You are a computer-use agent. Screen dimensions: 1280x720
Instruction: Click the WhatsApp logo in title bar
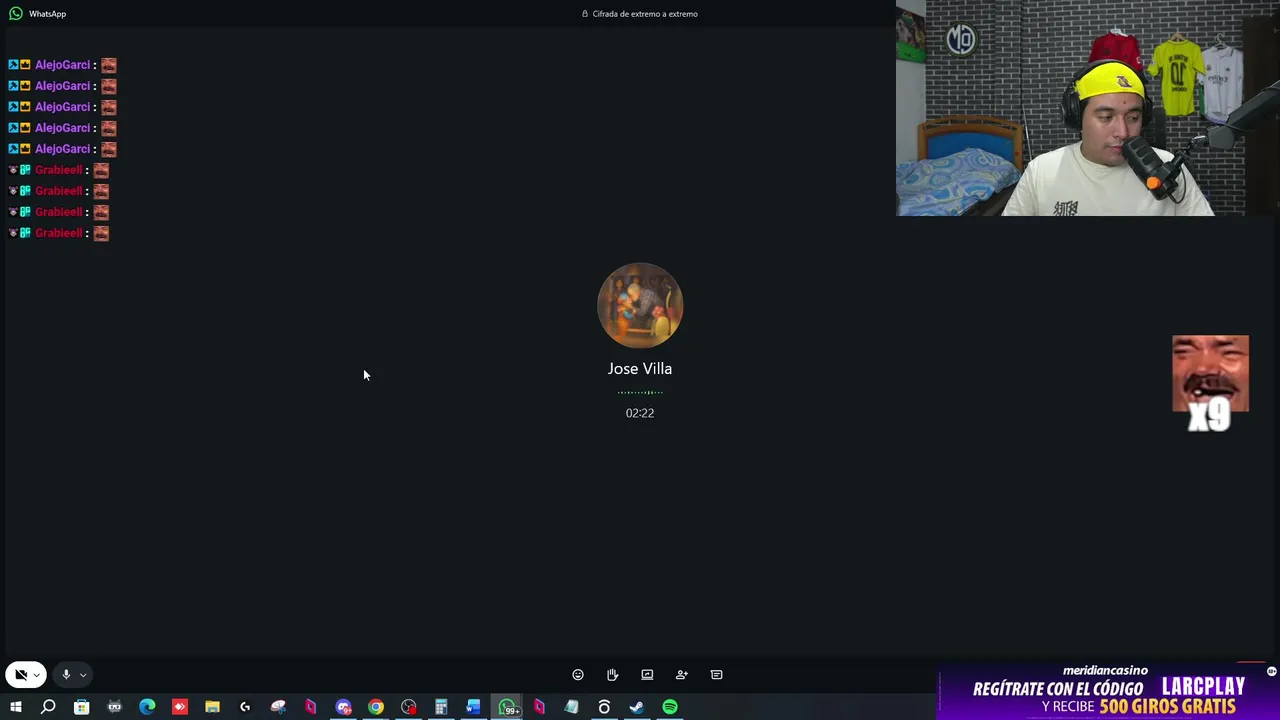[16, 14]
